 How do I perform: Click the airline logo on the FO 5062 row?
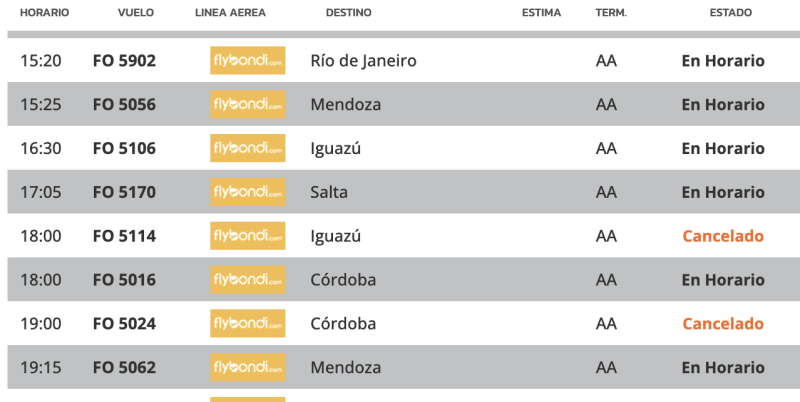247,368
